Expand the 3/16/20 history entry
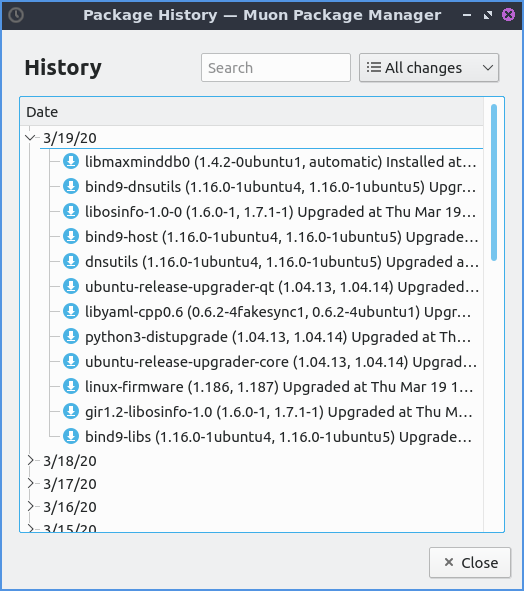 click(x=31, y=506)
